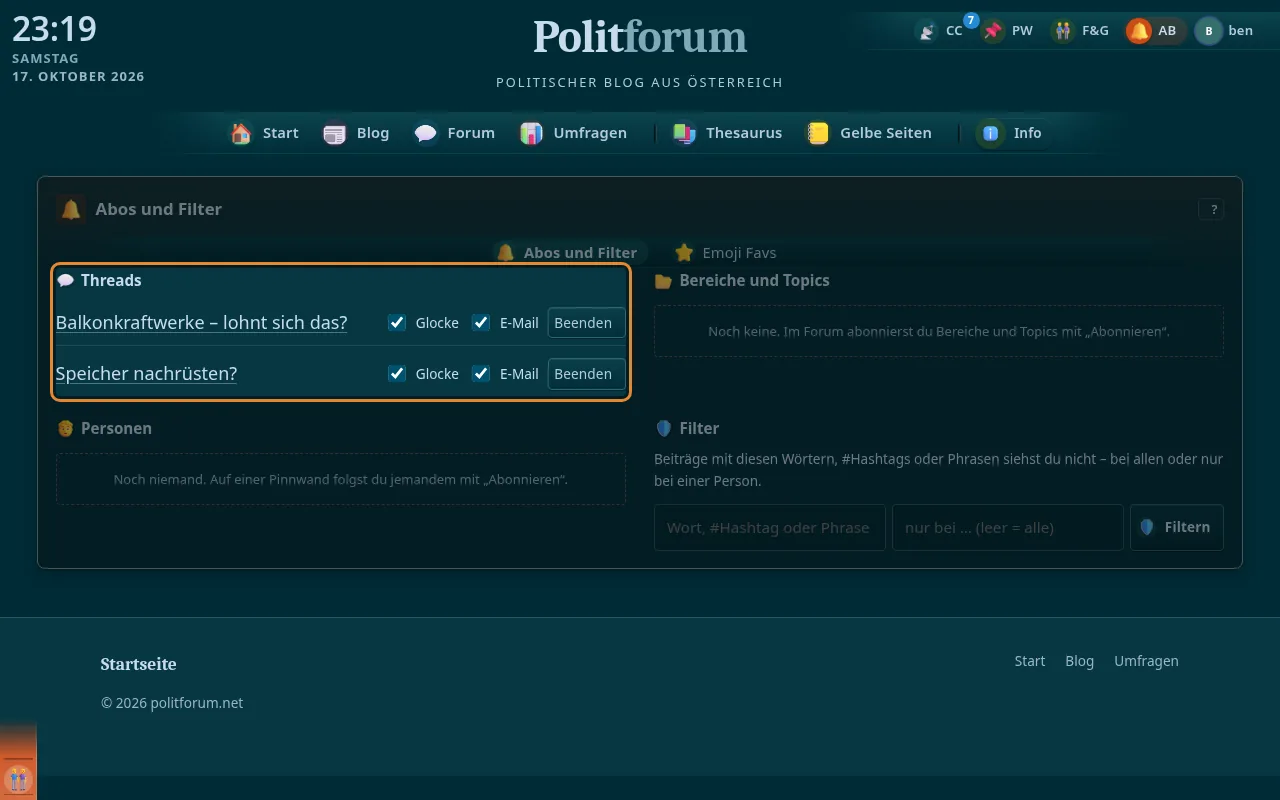Toggle E-Mail for Balkonkraftwerke thread
Image resolution: width=1280 pixels, height=800 pixels.
click(481, 322)
